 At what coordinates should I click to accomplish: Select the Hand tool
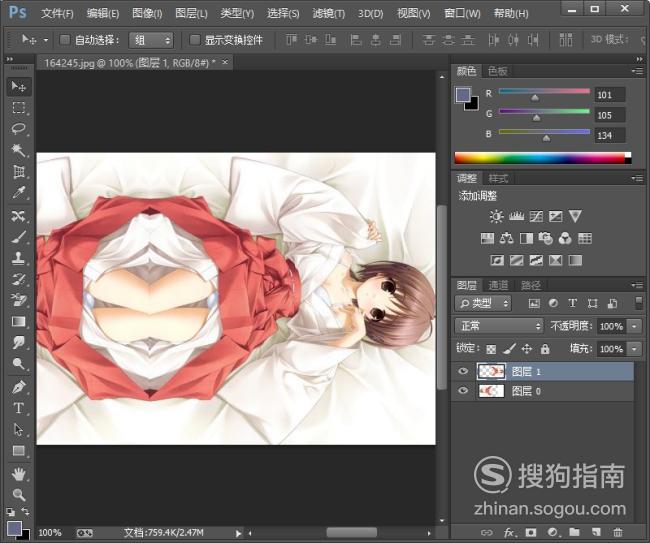[18, 474]
